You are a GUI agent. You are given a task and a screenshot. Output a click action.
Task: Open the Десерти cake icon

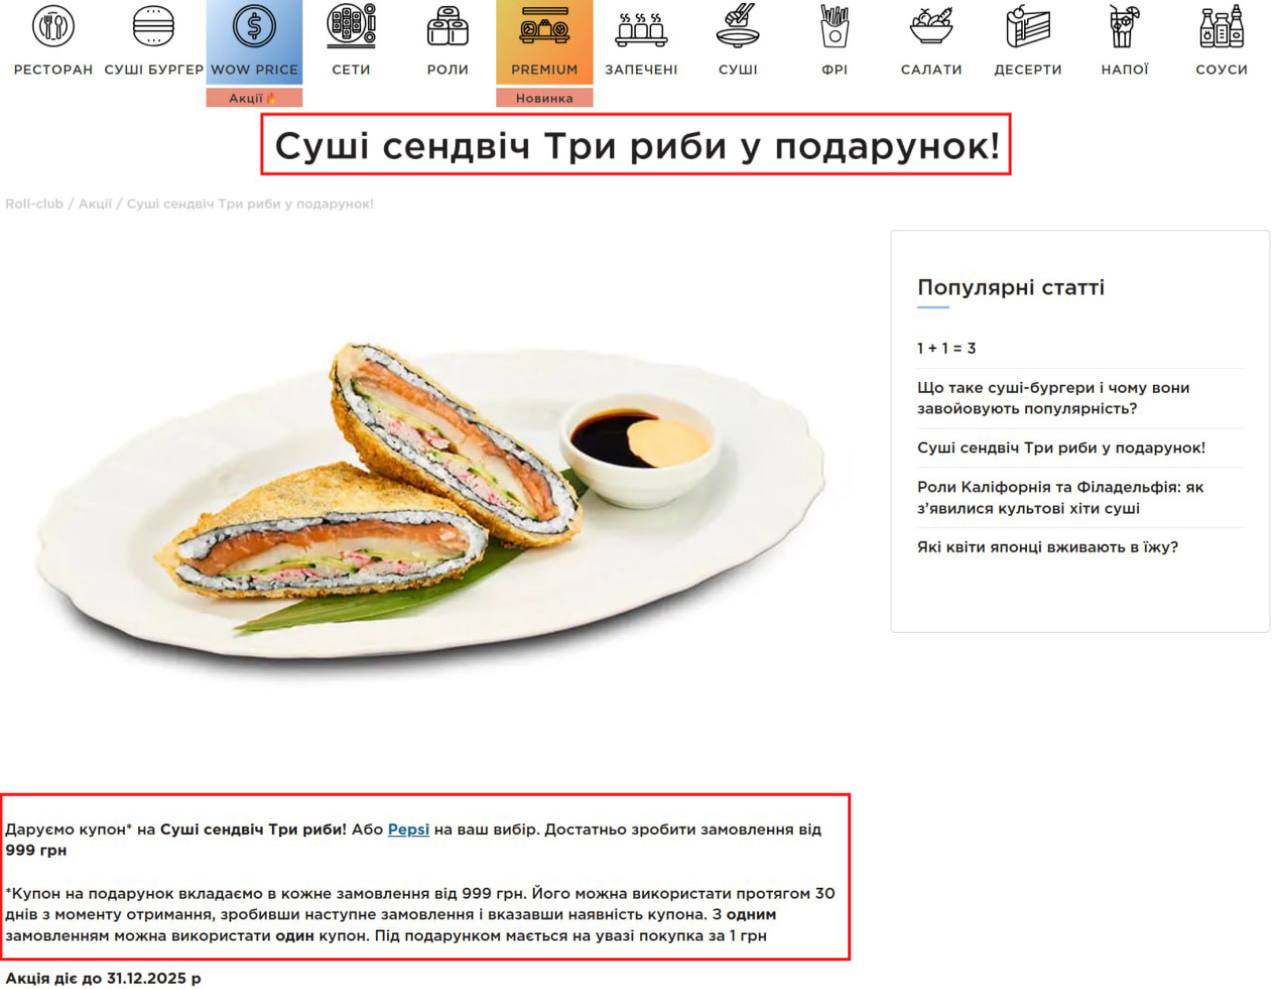pyautogui.click(x=1028, y=26)
